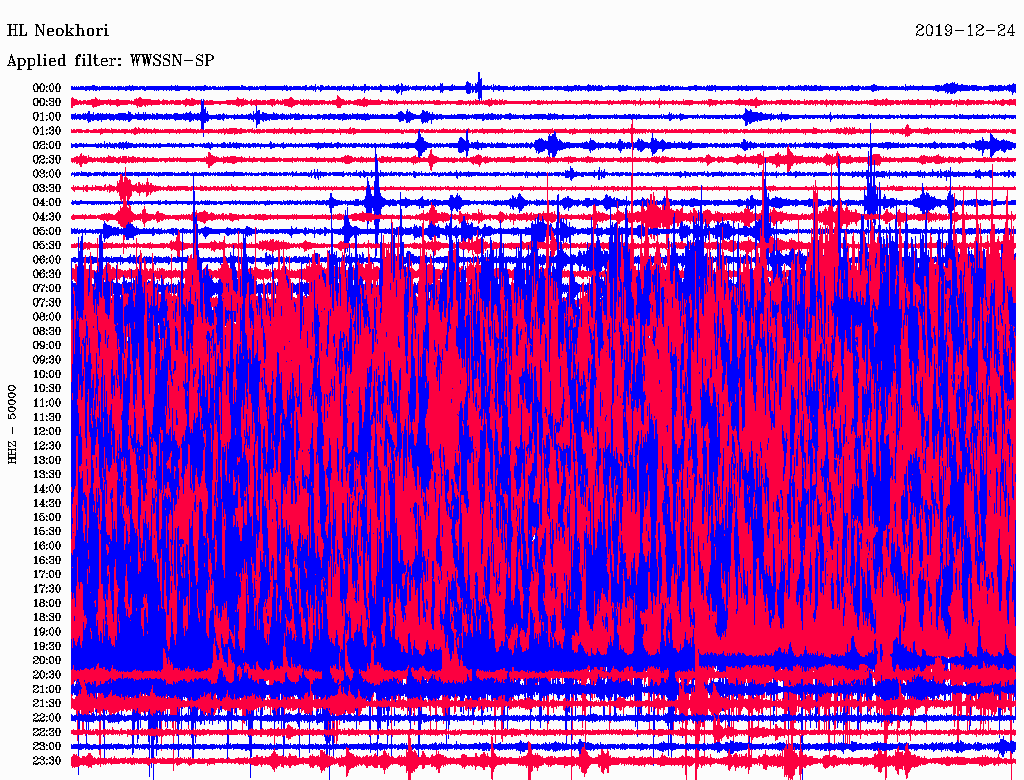Viewport: 1024px width, 780px height.
Task: Select the 23:00 time label
Action: point(47,746)
